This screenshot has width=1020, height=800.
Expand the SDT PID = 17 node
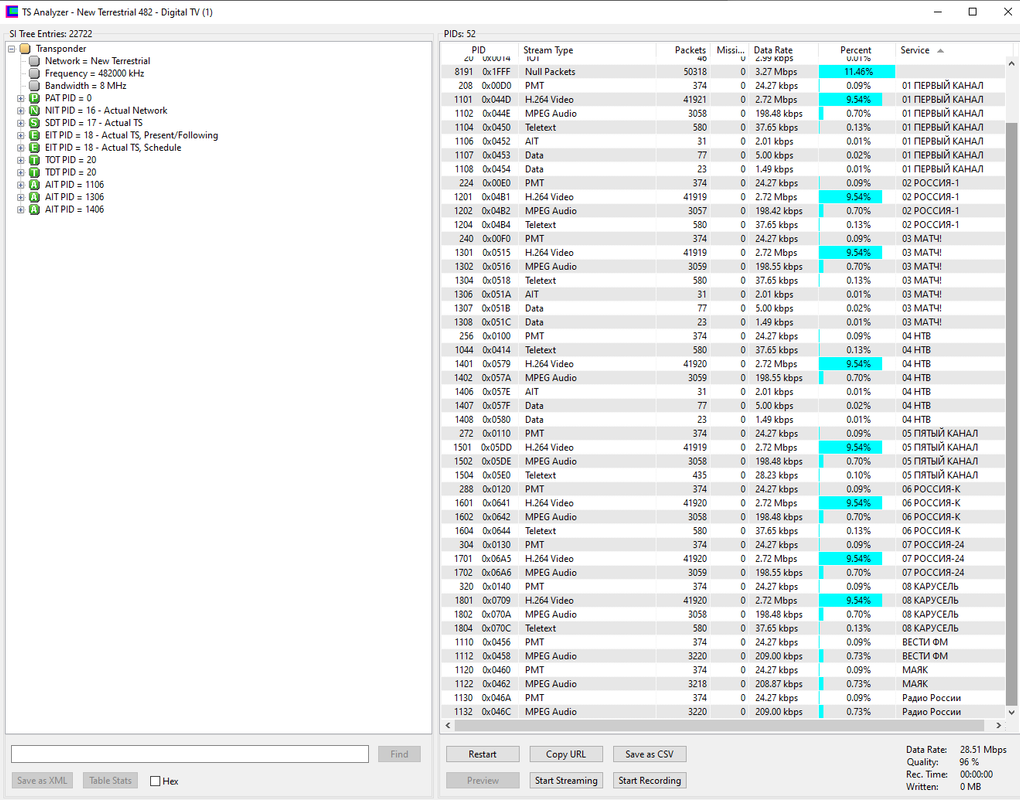20,123
